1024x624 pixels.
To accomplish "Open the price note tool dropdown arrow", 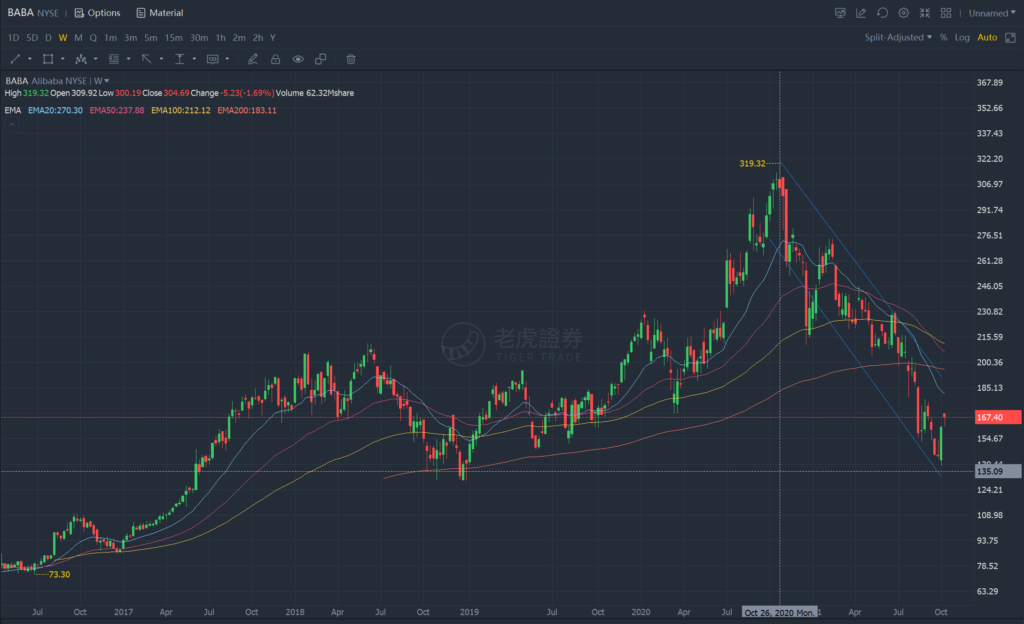I will point(227,59).
